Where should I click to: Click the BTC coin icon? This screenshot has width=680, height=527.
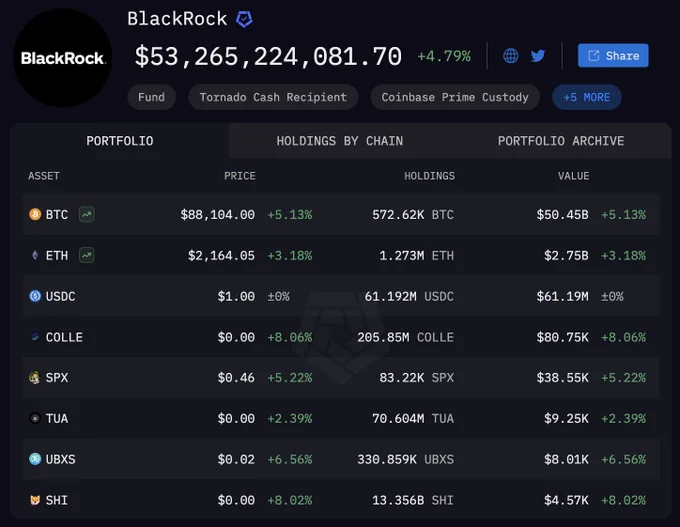(x=35, y=214)
